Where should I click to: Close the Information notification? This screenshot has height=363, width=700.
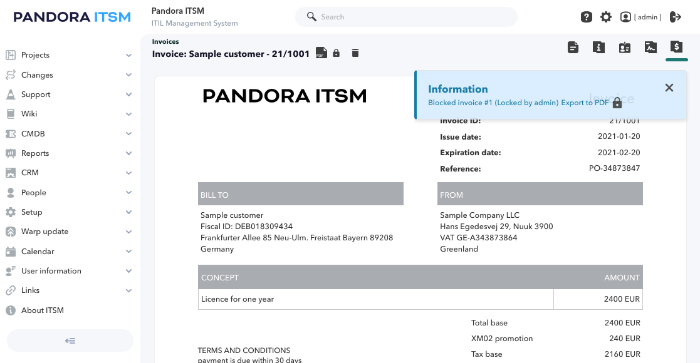click(669, 88)
